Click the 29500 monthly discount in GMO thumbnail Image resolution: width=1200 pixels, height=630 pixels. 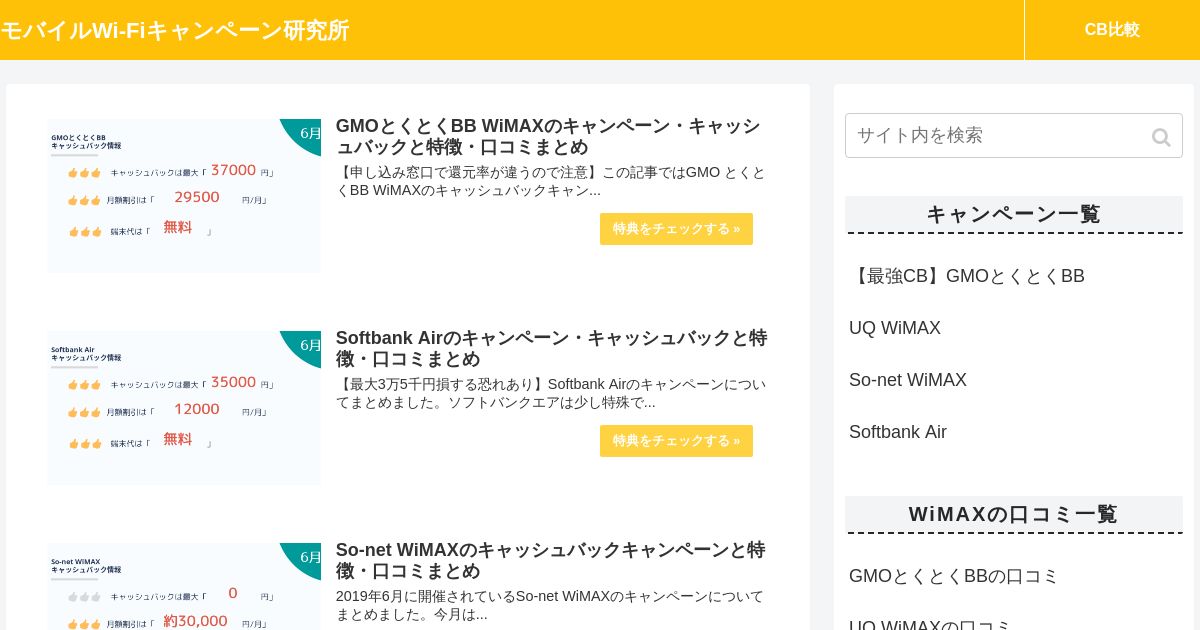point(197,197)
